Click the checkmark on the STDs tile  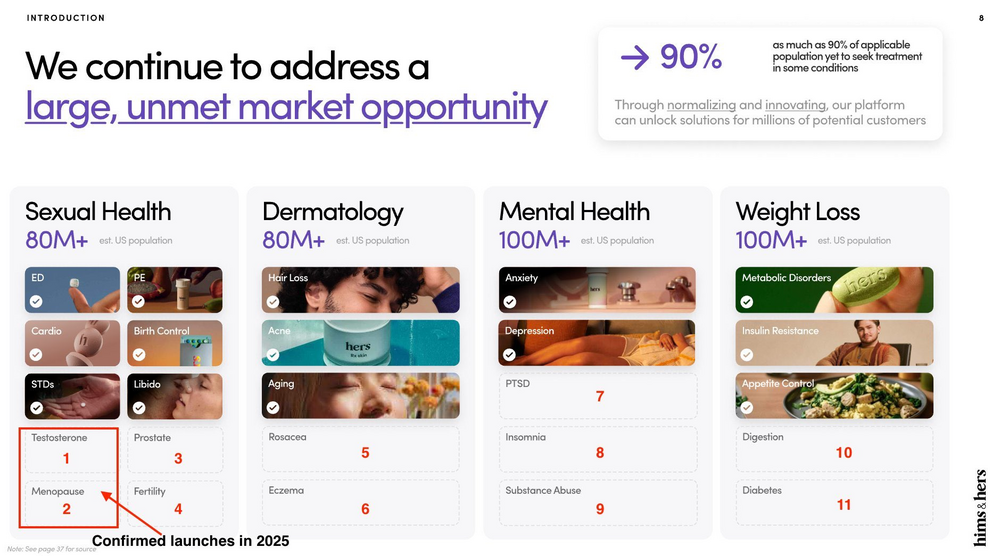[x=36, y=407]
